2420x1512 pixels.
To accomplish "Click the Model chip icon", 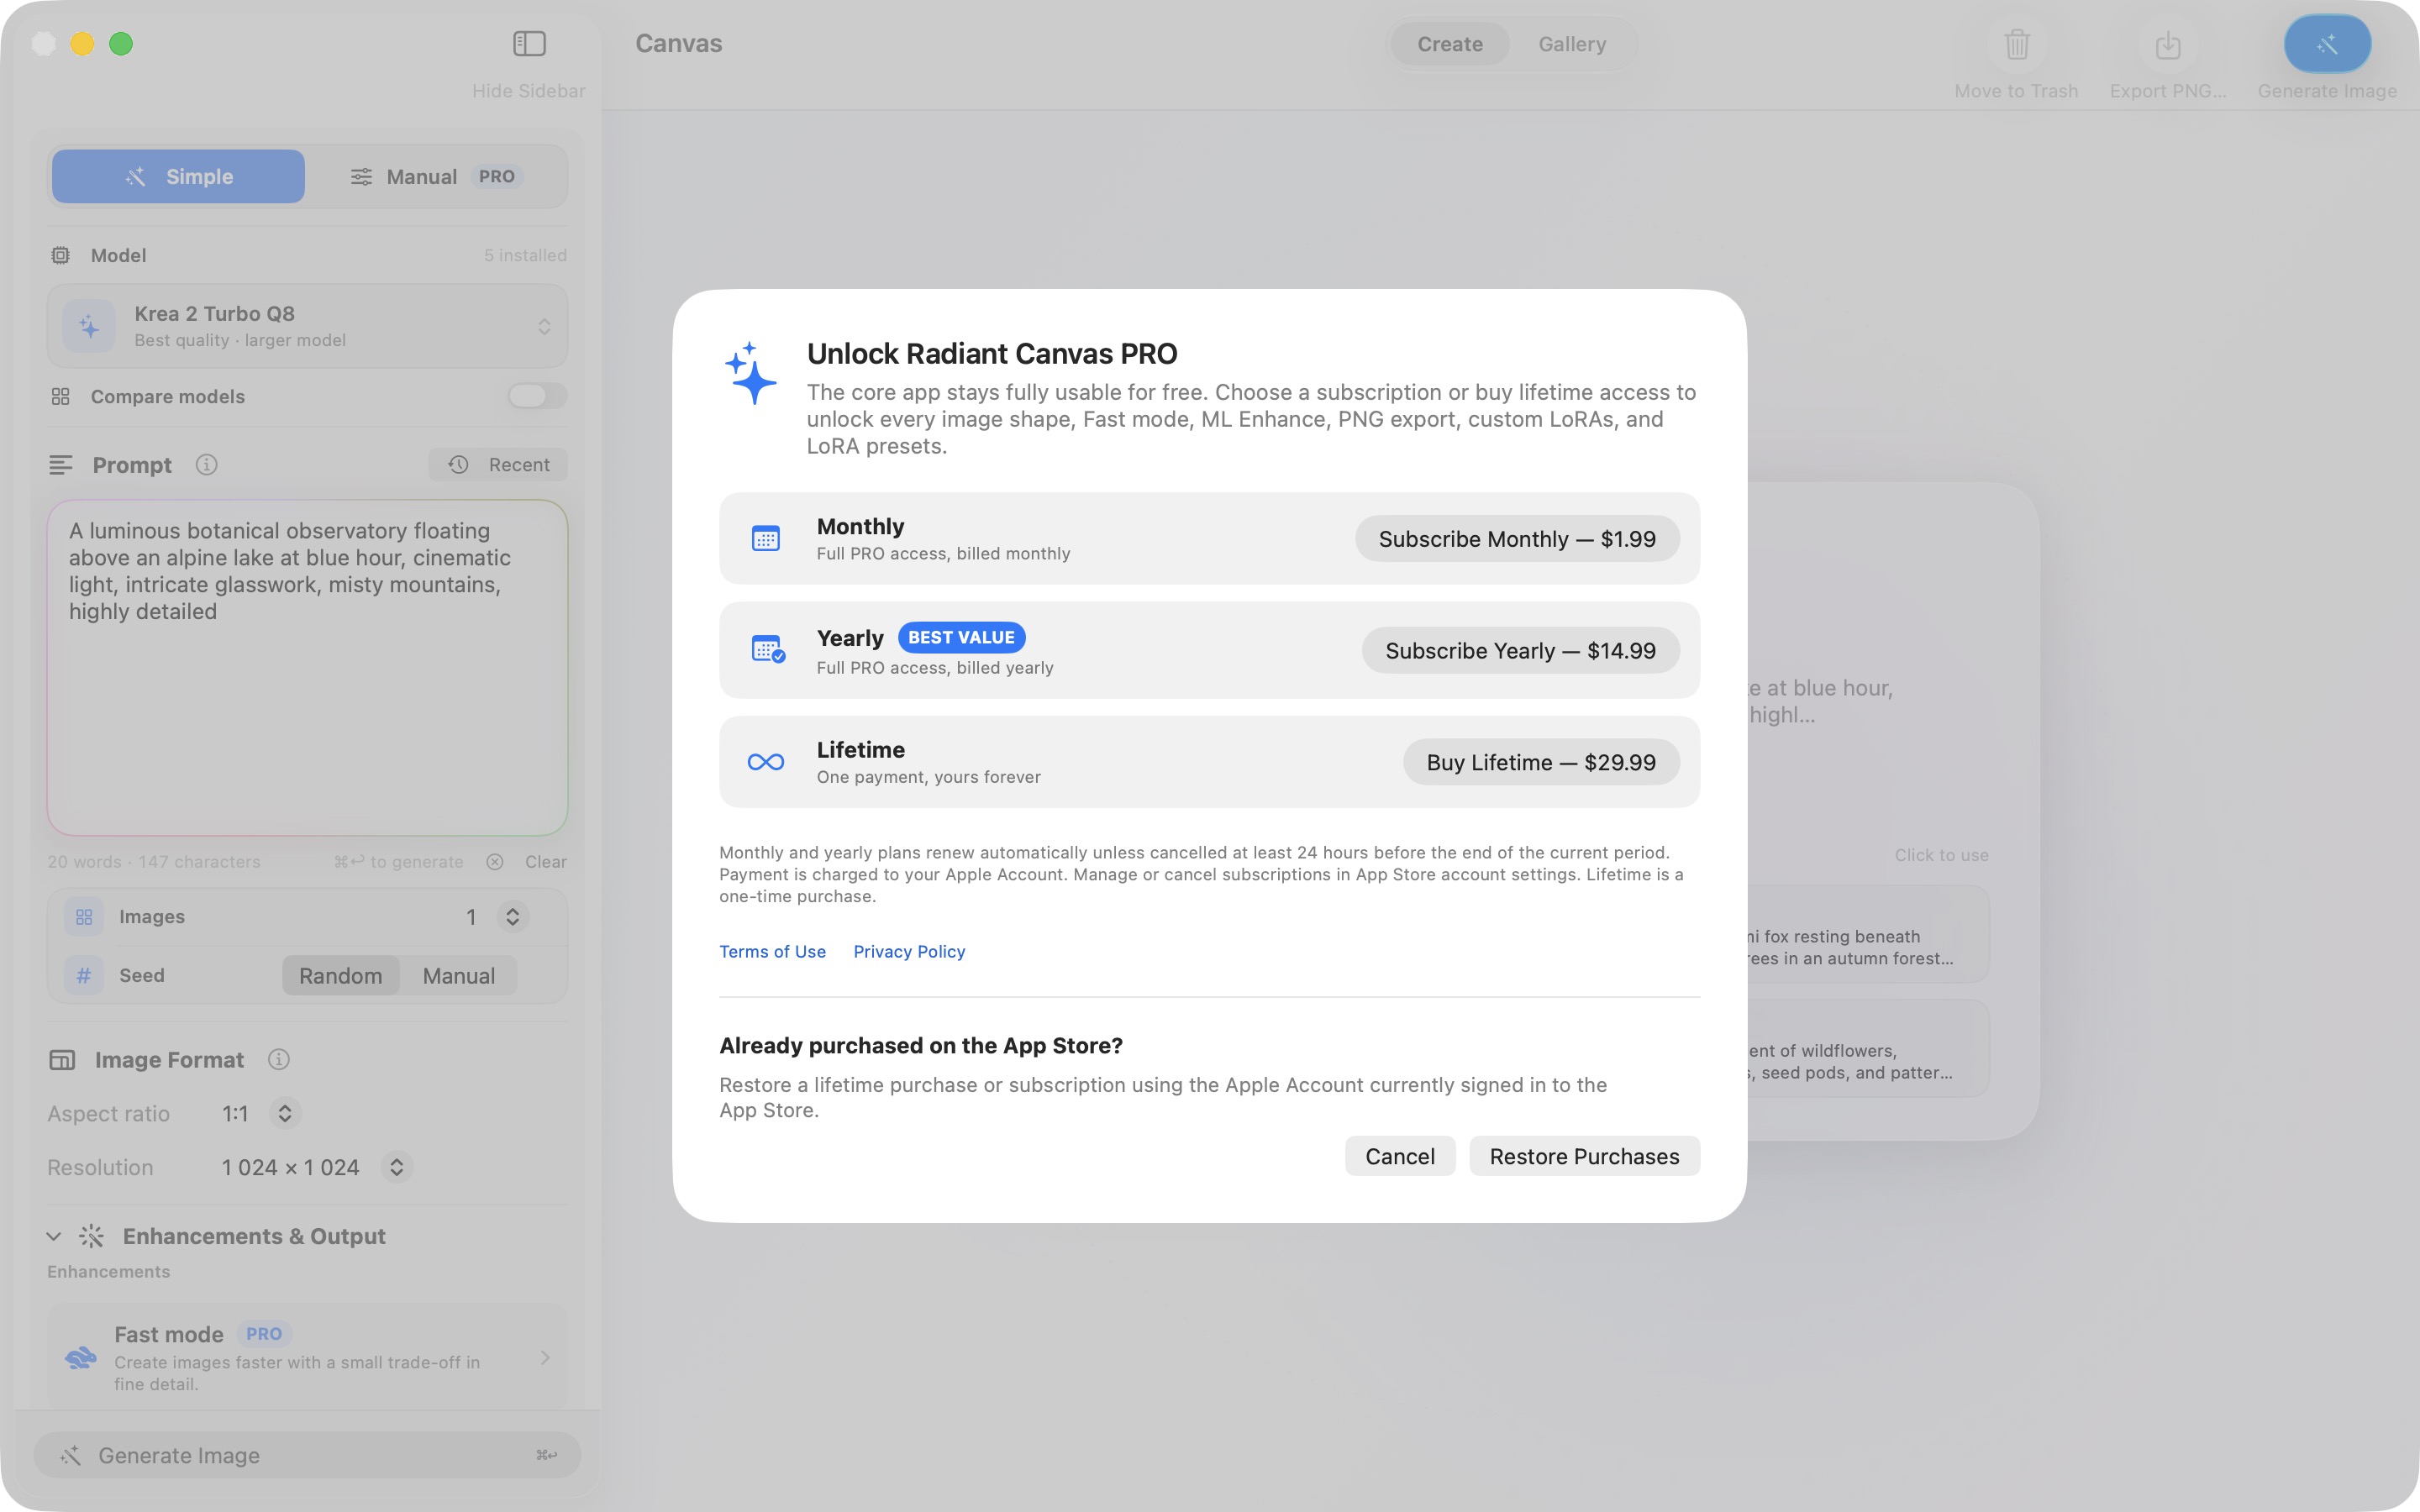I will coord(60,255).
